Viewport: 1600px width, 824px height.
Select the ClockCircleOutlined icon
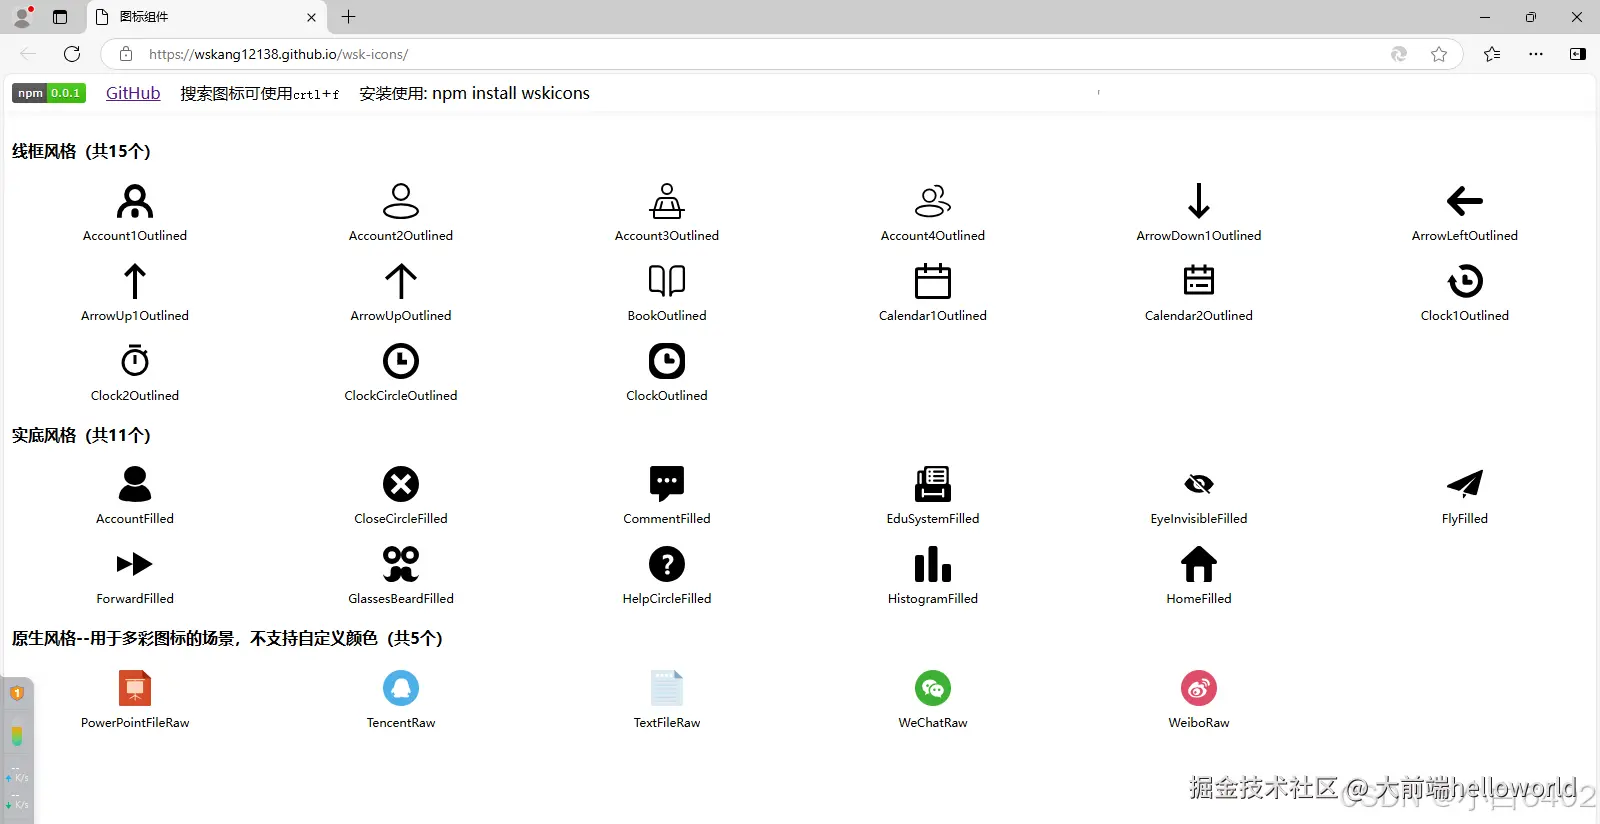[x=401, y=361]
